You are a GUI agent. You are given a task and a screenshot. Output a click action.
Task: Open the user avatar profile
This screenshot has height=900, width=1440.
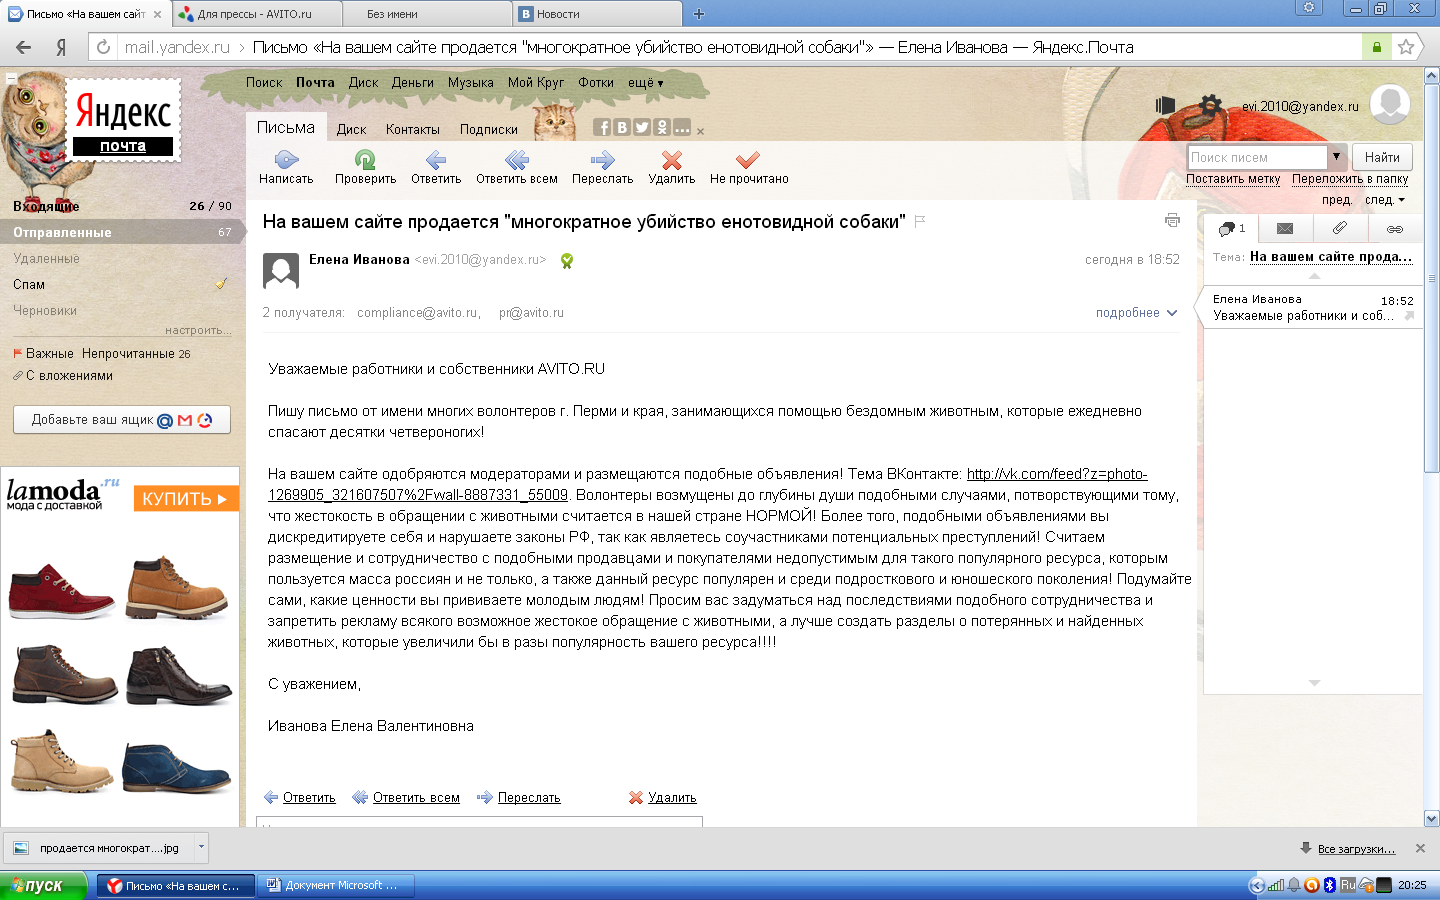(1390, 104)
